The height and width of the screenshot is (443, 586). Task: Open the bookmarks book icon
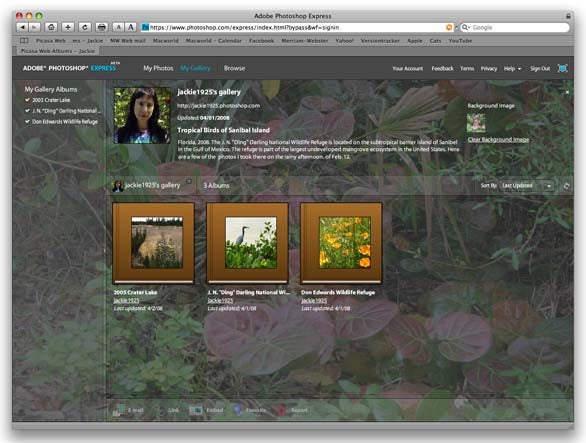coord(24,40)
